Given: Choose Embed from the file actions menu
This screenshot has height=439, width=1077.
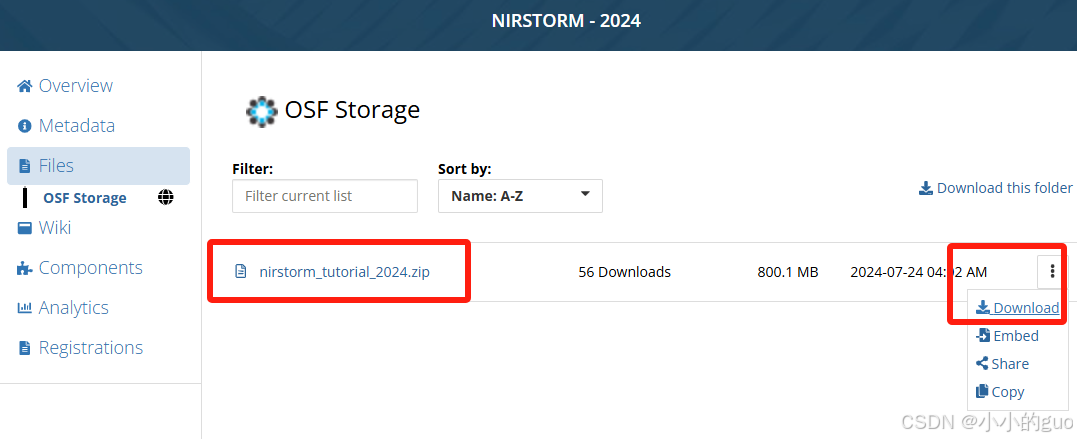Looking at the screenshot, I should pos(1008,336).
